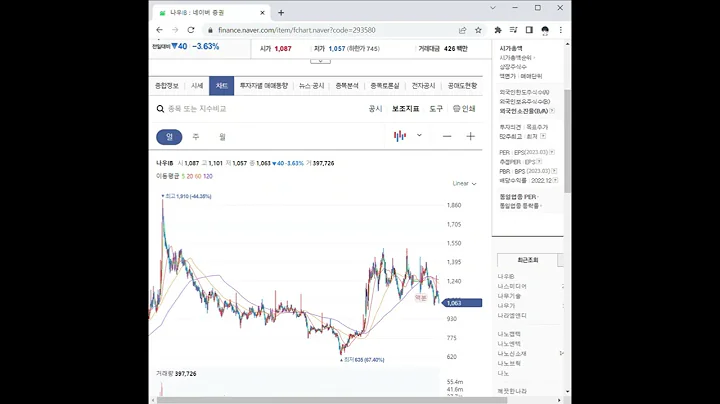Open Chrome's three-dot menu
Image resolution: width=720 pixels, height=404 pixels.
click(561, 30)
